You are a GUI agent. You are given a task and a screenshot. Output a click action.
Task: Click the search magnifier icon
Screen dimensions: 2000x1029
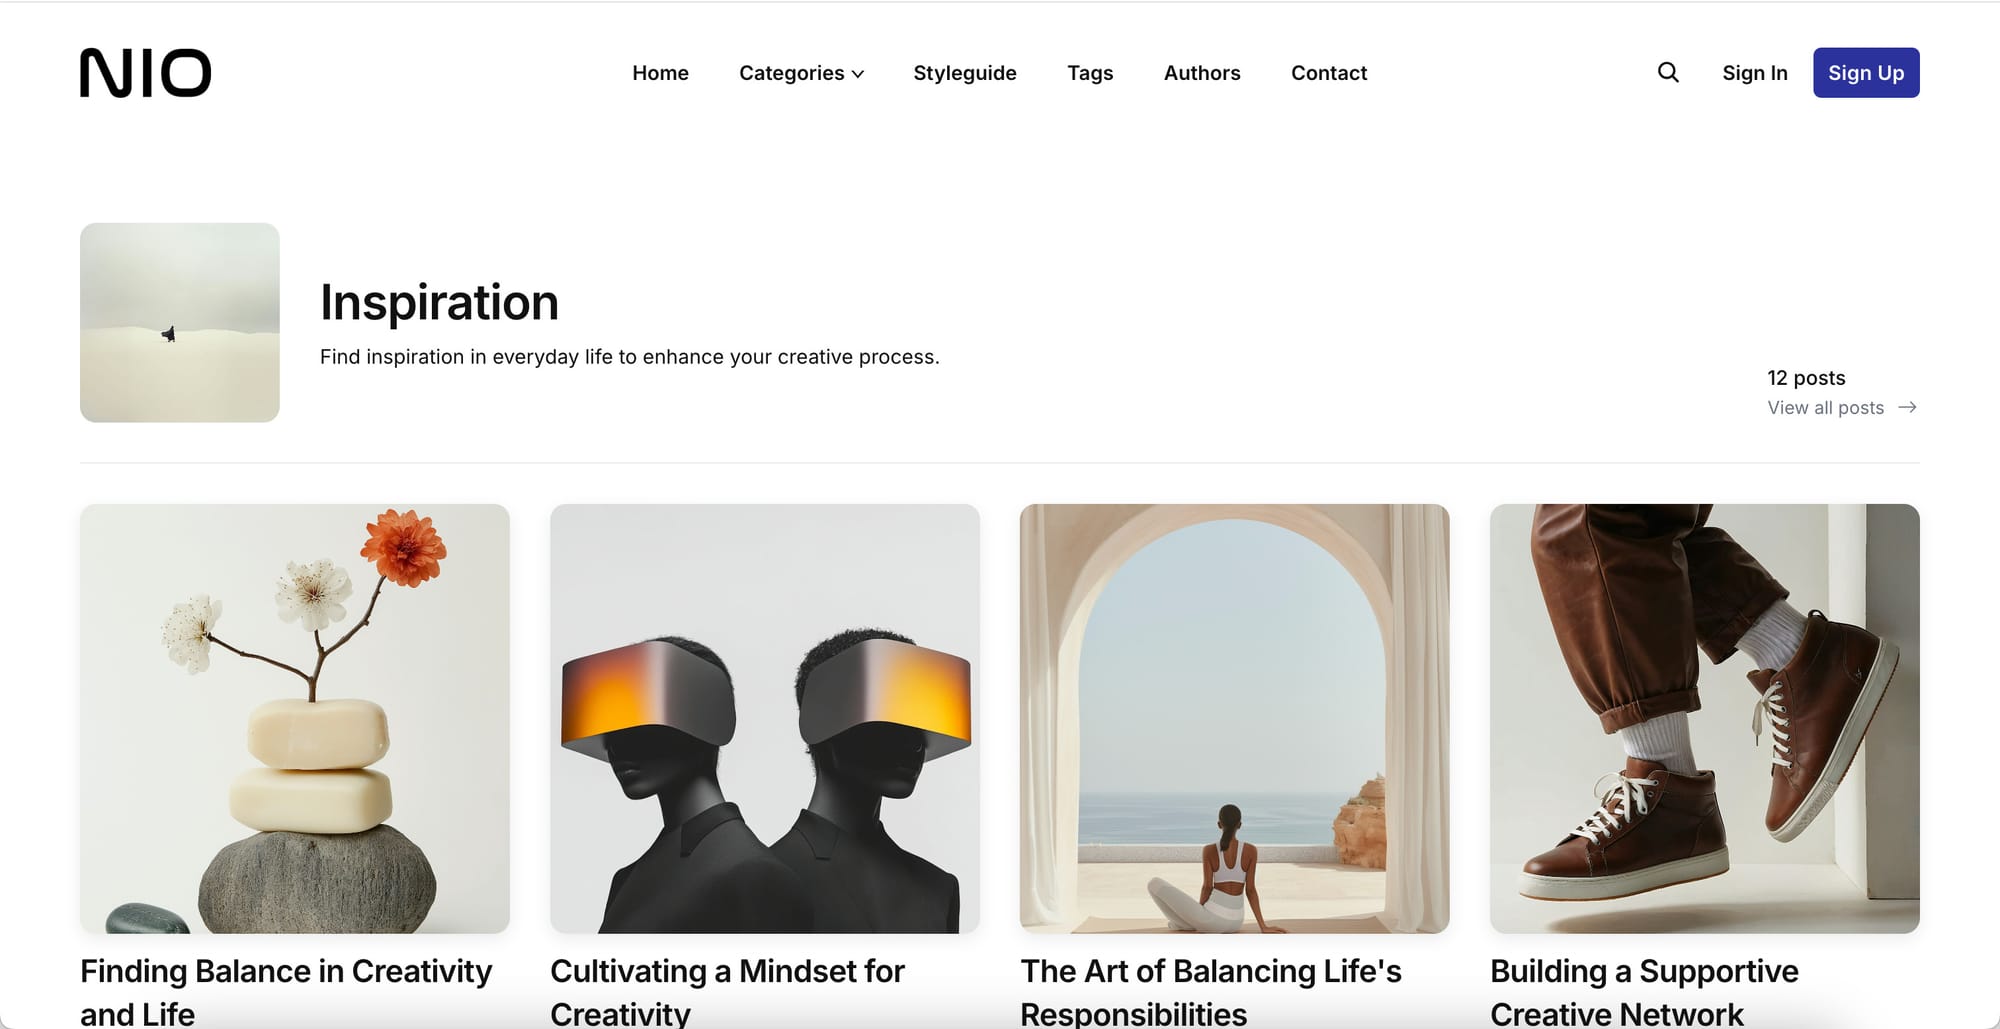pyautogui.click(x=1668, y=72)
